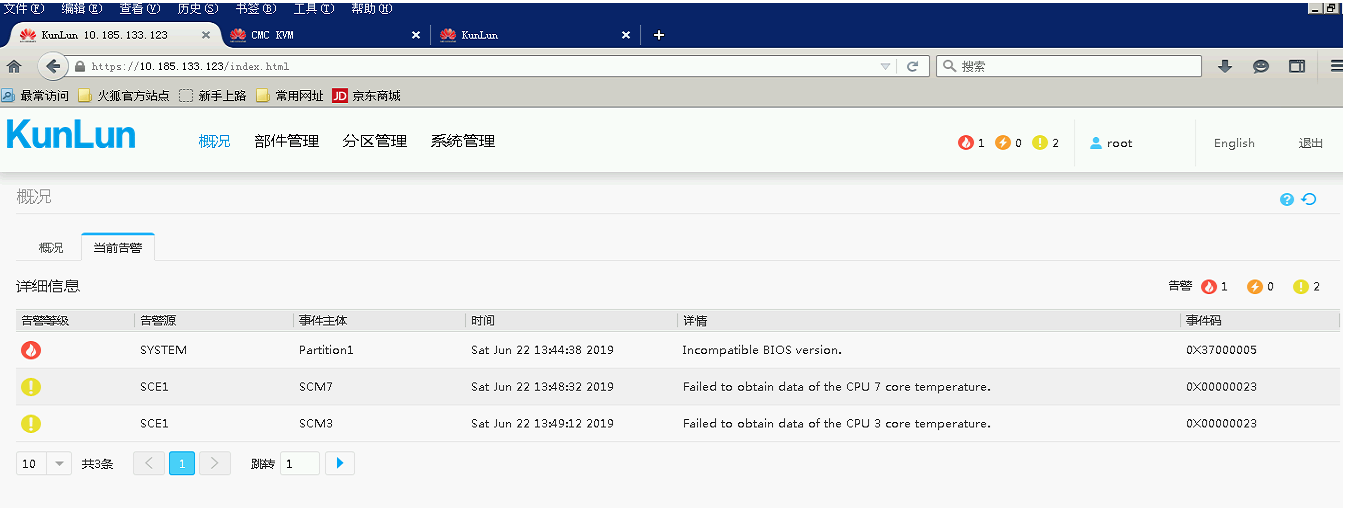1354x508 pixels.
Task: Open 京东商城 bookmark
Action: 366,96
